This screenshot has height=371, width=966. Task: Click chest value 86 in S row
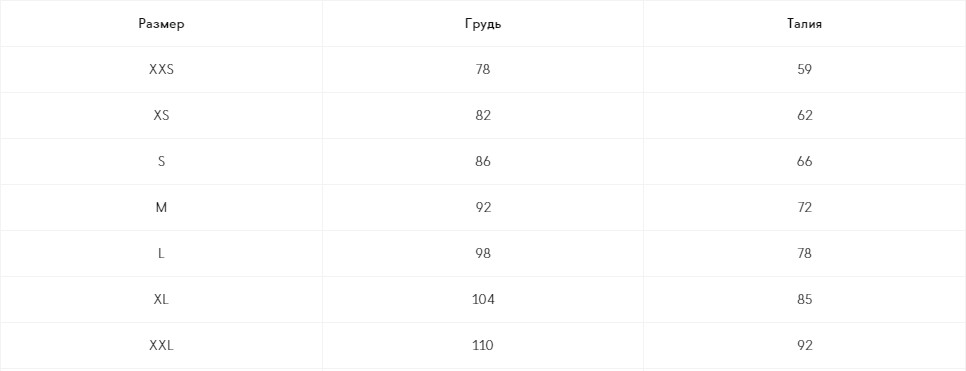483,161
